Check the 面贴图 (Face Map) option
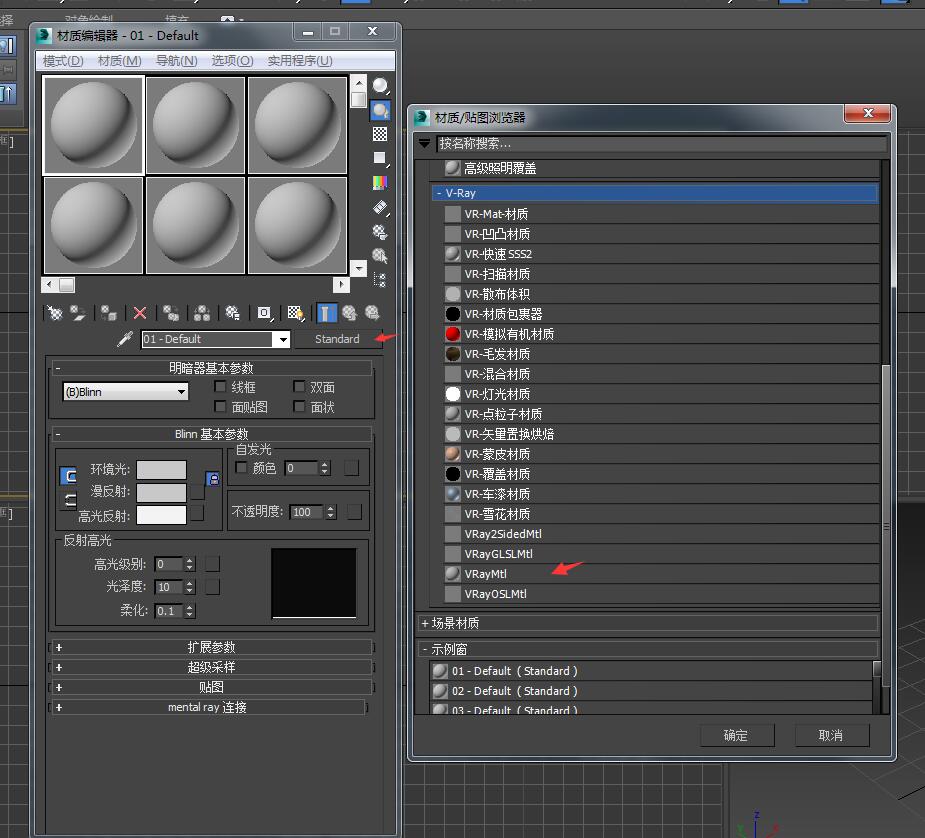925x838 pixels. [x=220, y=406]
